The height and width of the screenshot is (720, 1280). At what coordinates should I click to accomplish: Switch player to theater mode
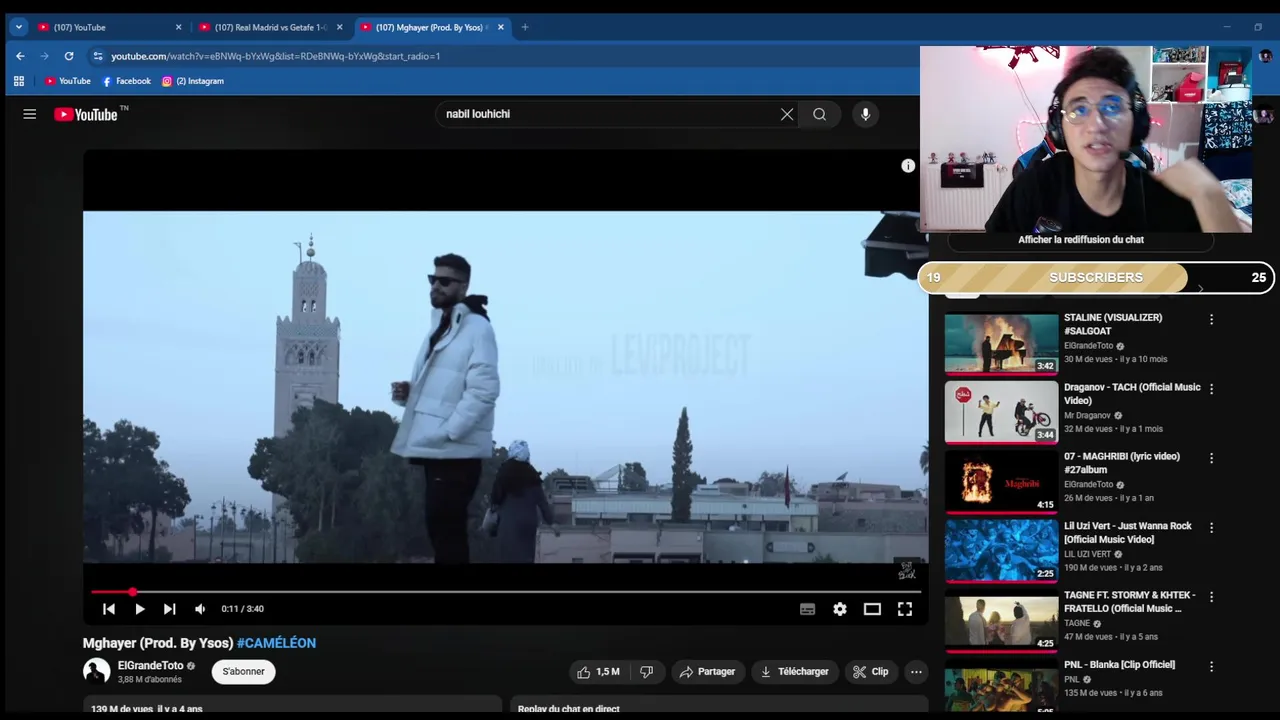[x=872, y=609]
